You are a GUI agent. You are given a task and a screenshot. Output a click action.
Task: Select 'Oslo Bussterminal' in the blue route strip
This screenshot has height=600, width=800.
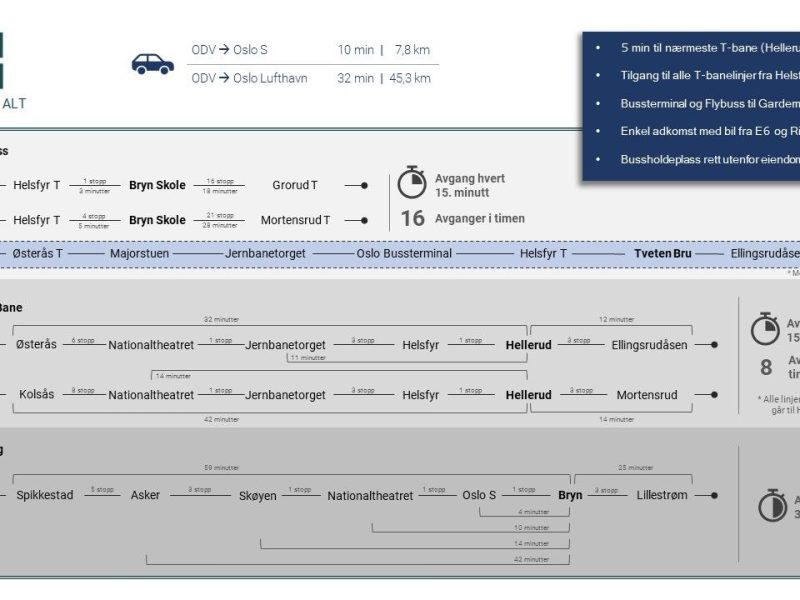coord(404,254)
